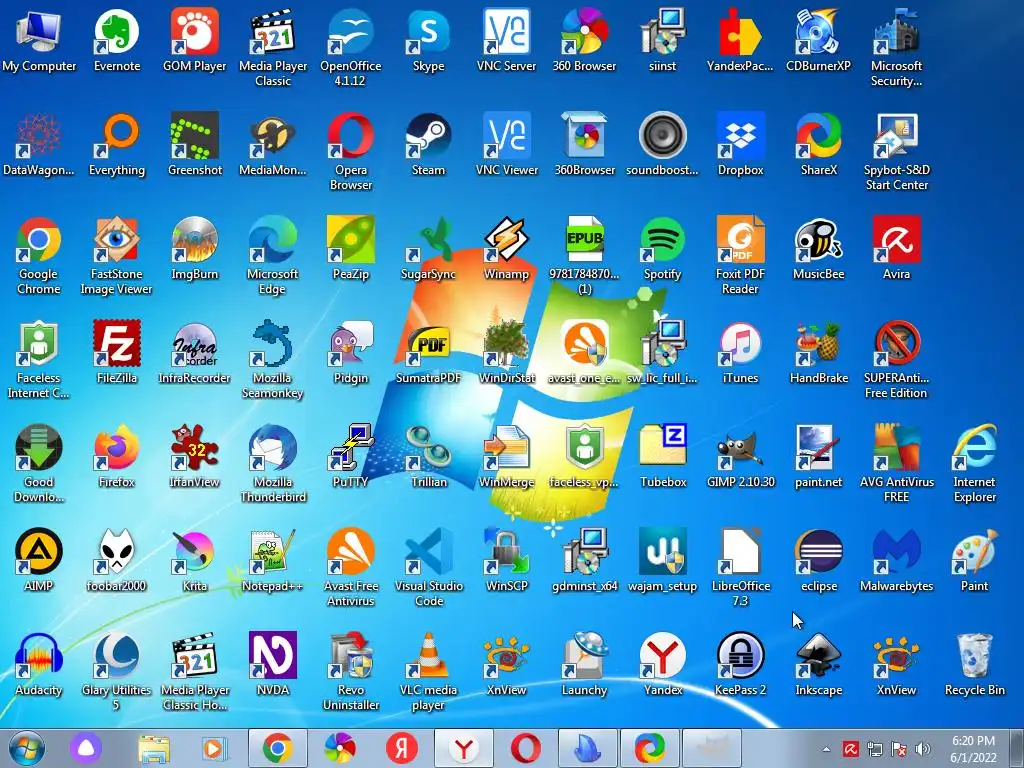Viewport: 1024px width, 768px height.
Task: Open FastStone Image Viewer icon
Action: pyautogui.click(x=116, y=255)
